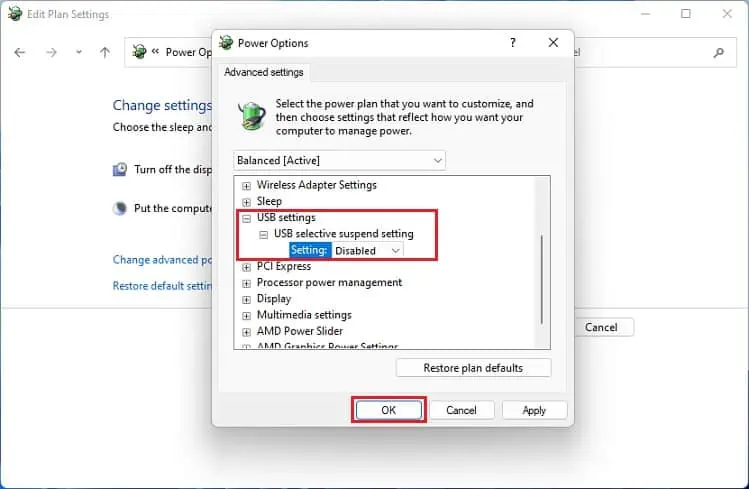Click the Turn off the display icon
The image size is (749, 489).
point(120,169)
